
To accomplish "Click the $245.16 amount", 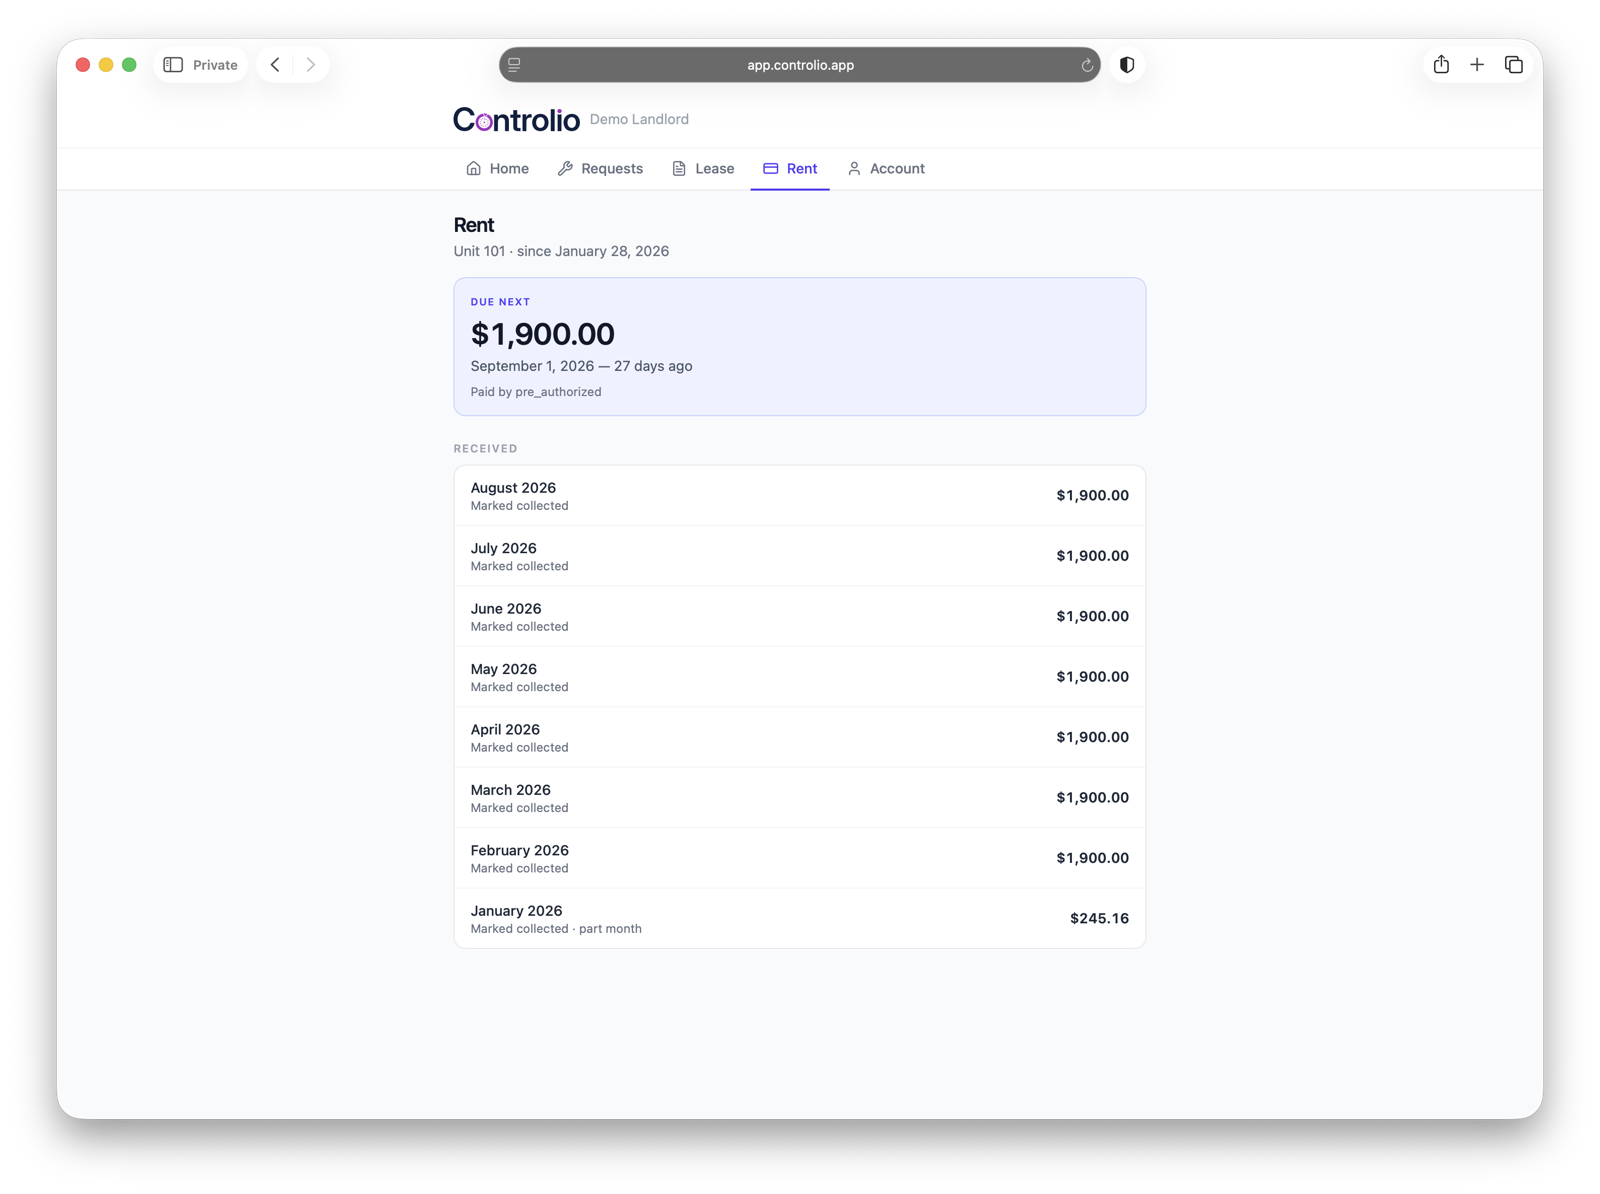I will (x=1099, y=918).
